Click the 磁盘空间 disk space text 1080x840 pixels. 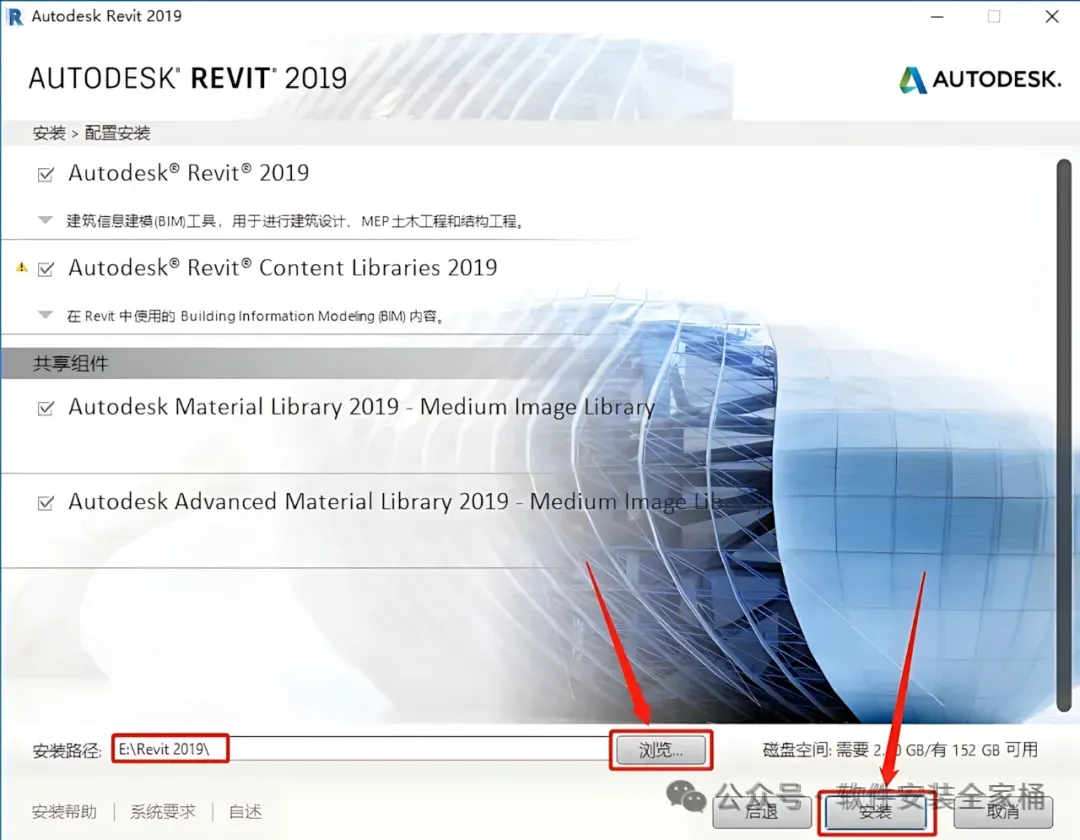900,750
